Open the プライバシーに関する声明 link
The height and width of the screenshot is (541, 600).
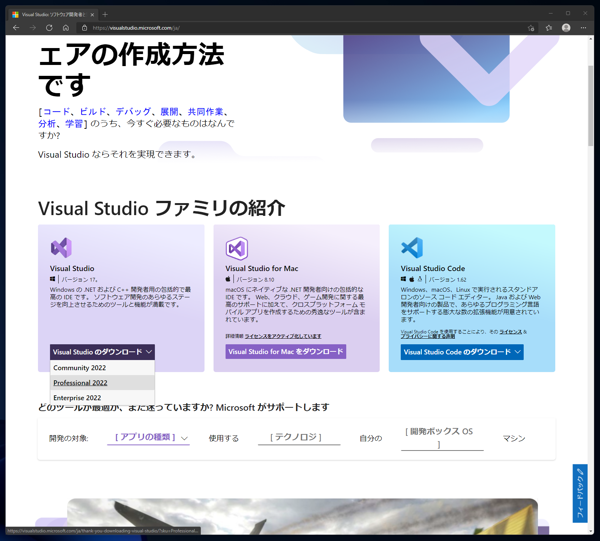tap(428, 336)
